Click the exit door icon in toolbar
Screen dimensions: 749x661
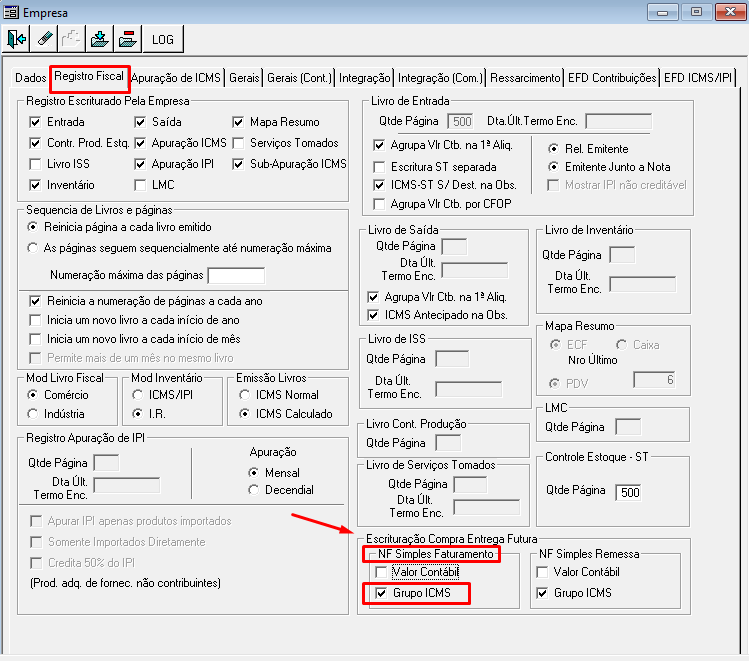[17, 39]
